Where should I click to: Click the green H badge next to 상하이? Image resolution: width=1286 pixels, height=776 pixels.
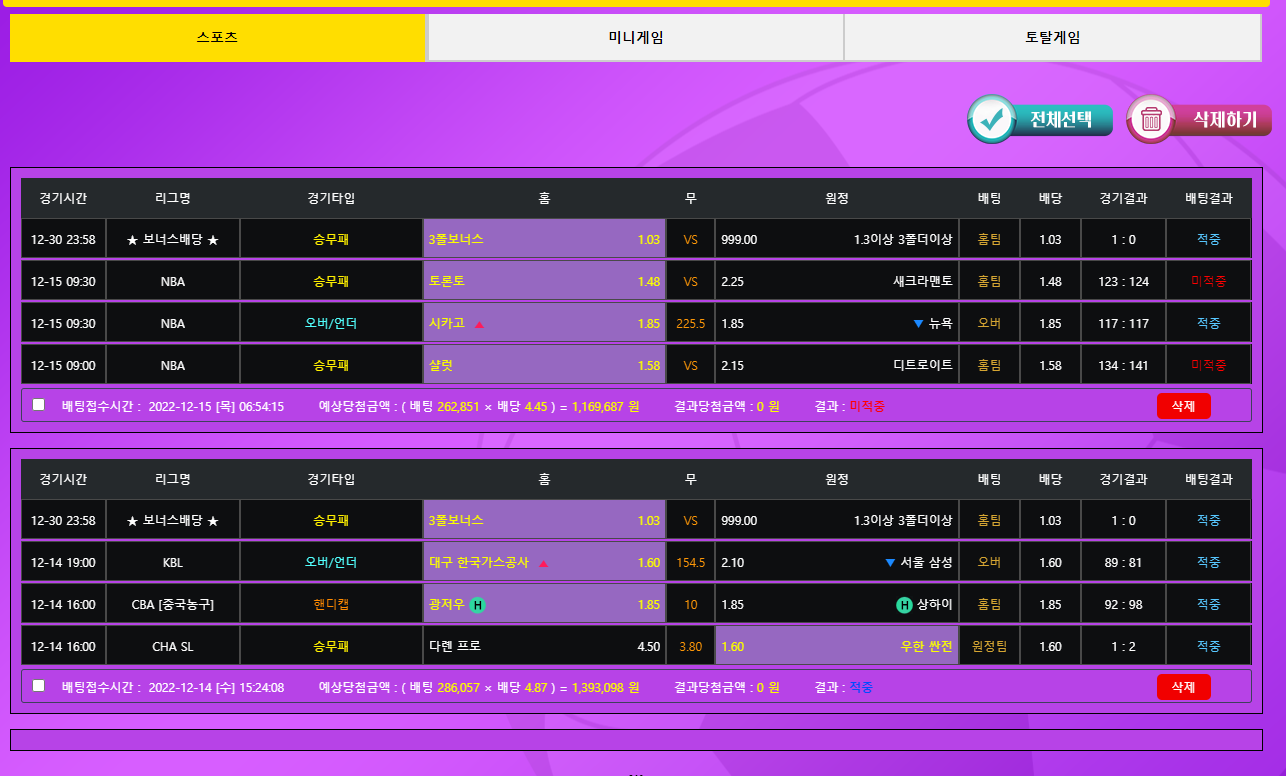904,605
